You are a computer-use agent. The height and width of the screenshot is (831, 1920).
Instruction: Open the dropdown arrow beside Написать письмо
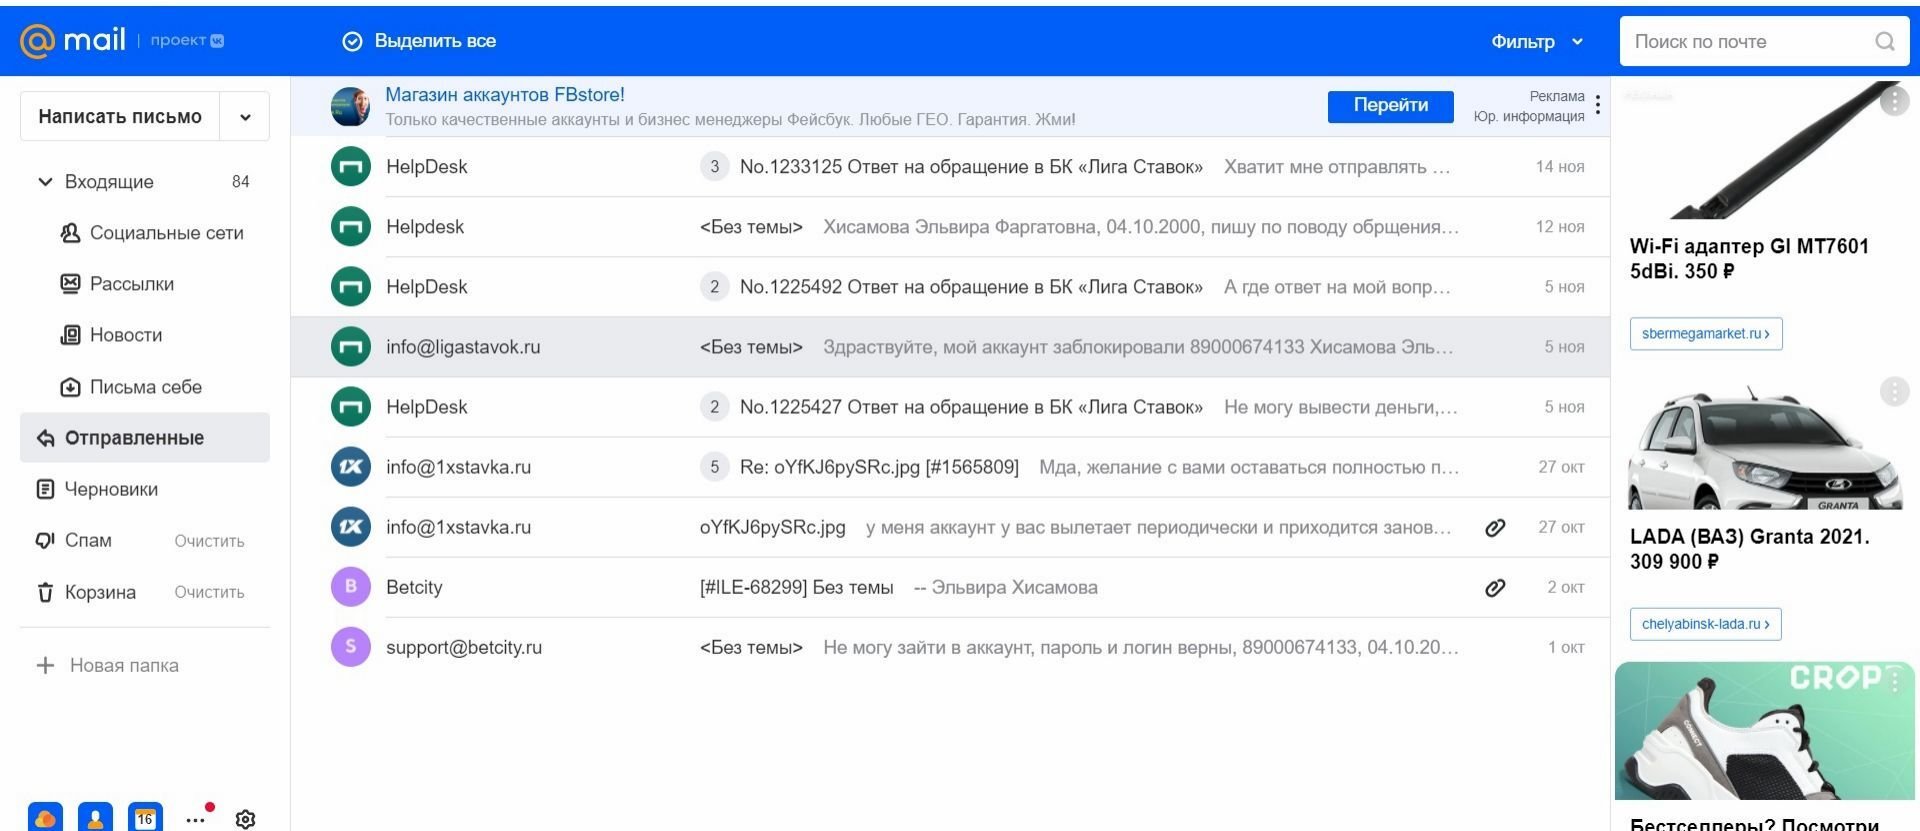(245, 117)
